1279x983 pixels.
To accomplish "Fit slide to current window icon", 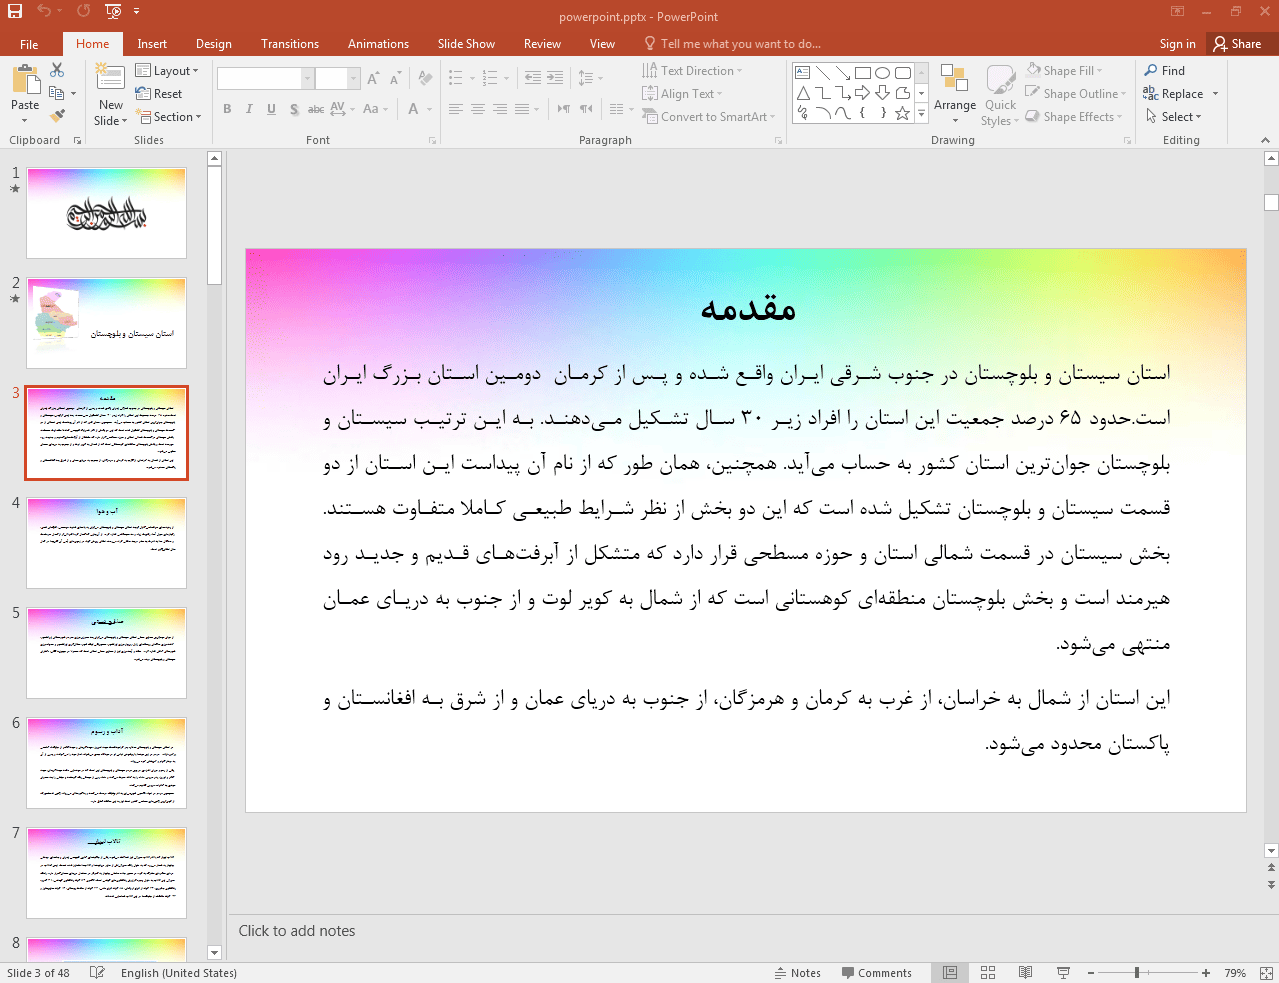I will 1266,973.
